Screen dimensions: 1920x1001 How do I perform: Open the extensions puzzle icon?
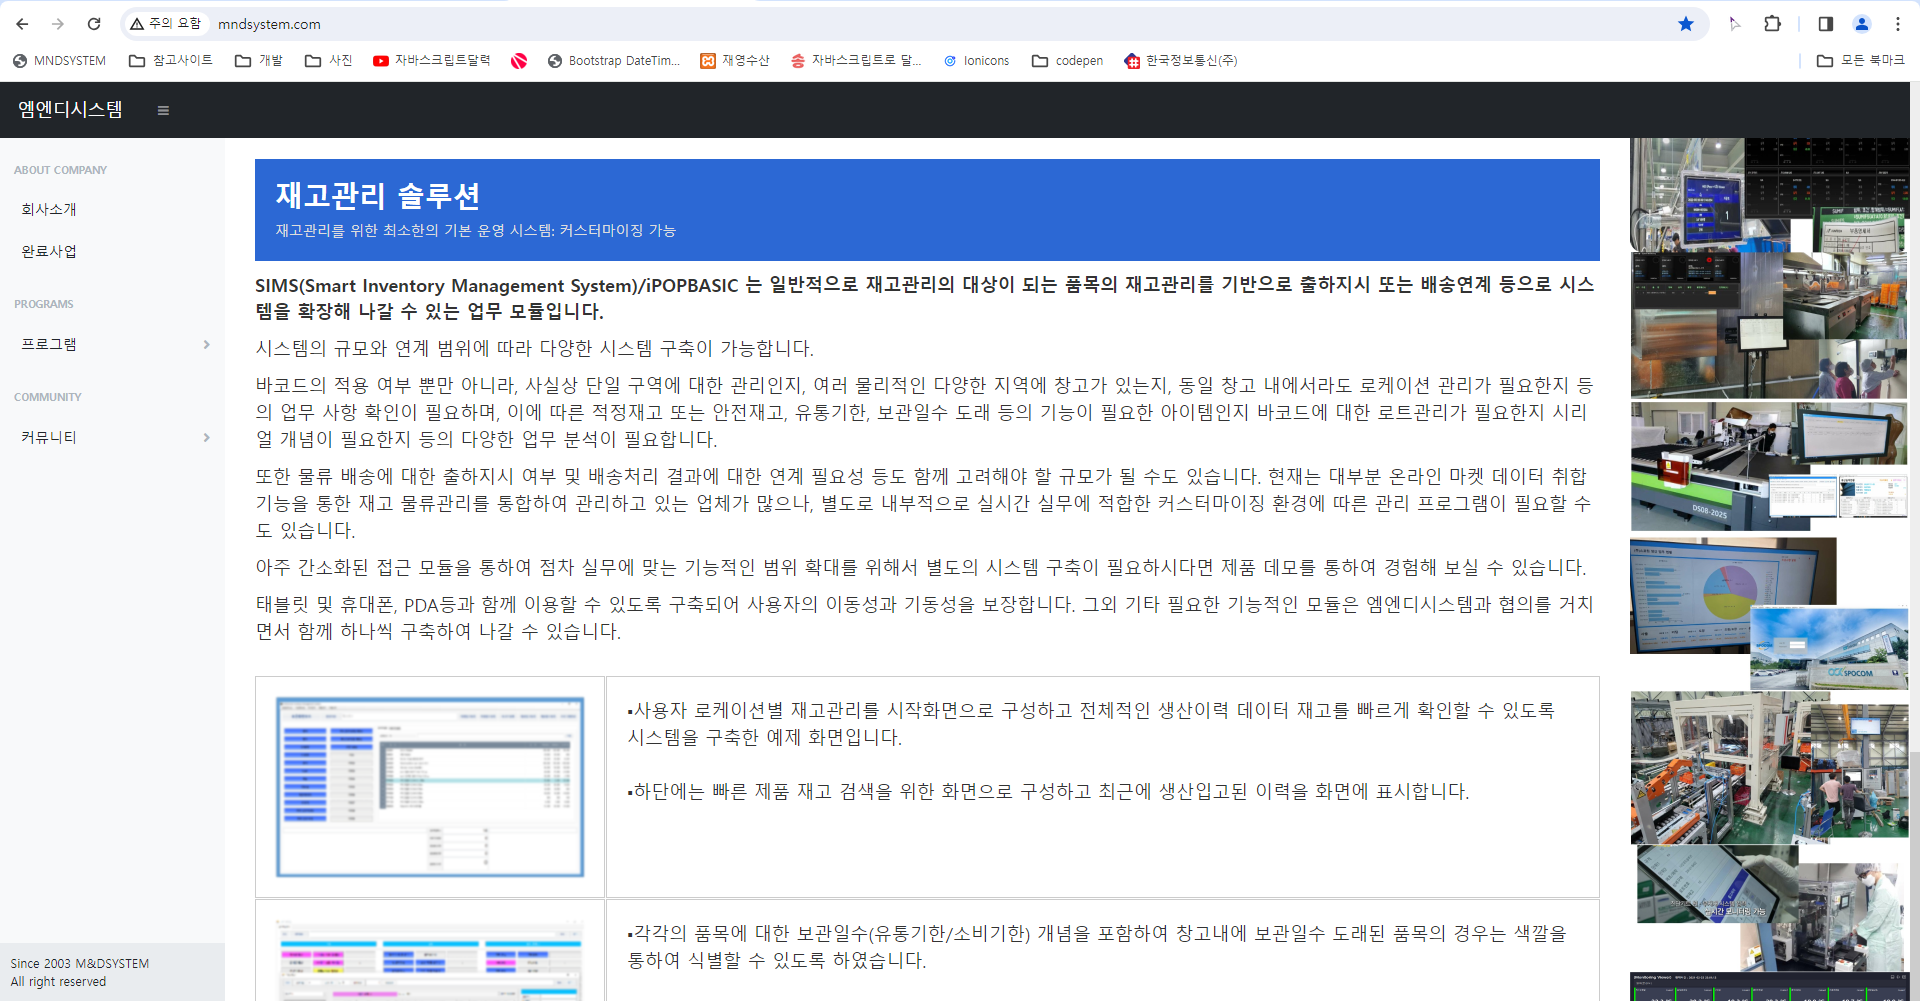[x=1773, y=24]
